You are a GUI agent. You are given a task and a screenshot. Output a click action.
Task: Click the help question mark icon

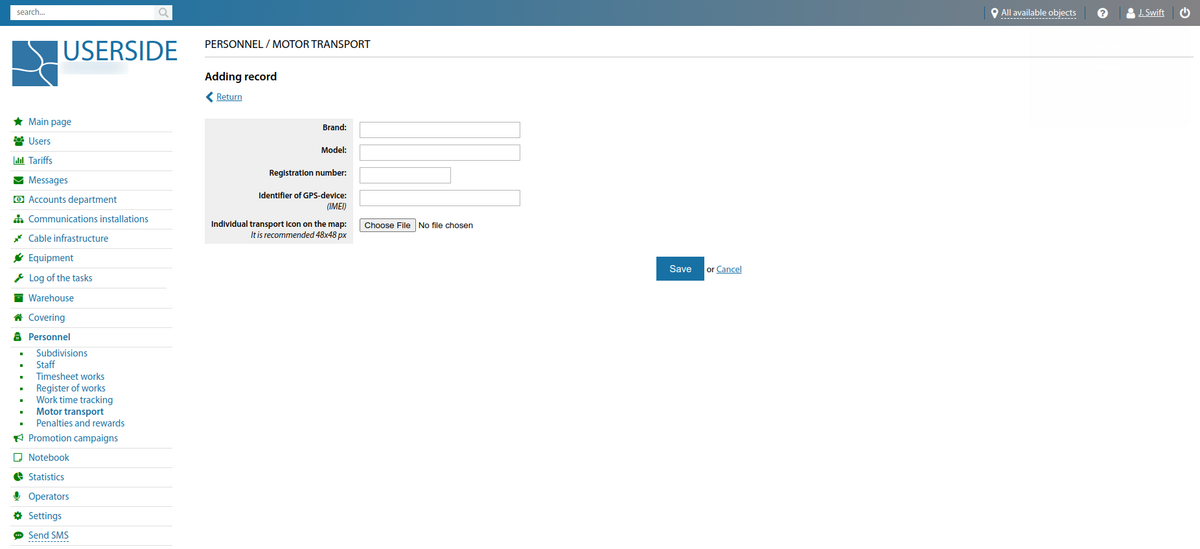click(1102, 13)
